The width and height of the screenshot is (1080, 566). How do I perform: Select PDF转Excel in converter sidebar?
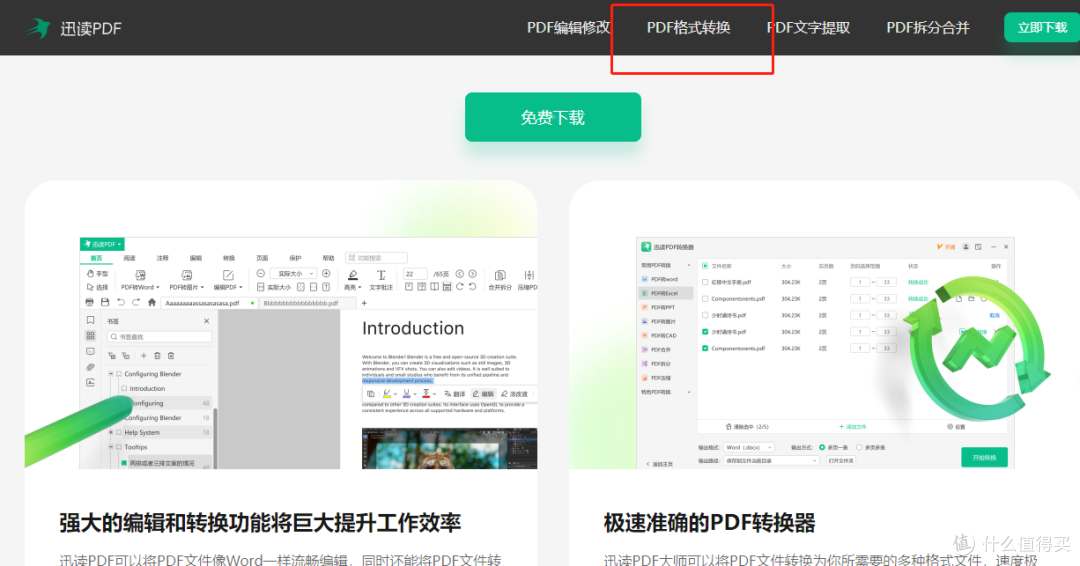[665, 293]
